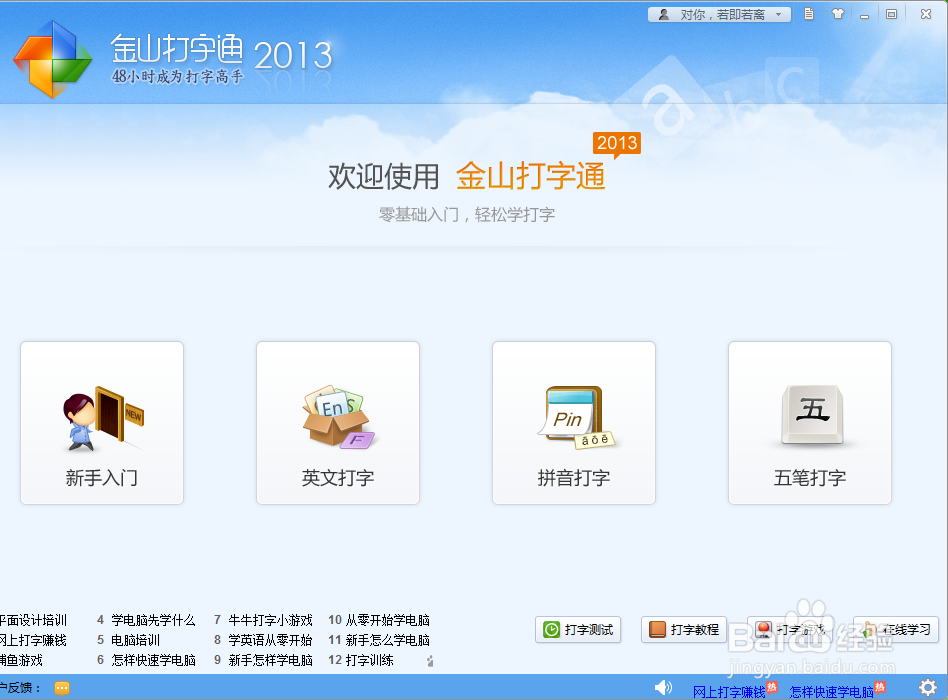Image resolution: width=948 pixels, height=700 pixels.
Task: Open the 平面设计培训 link
Action: tap(33, 620)
